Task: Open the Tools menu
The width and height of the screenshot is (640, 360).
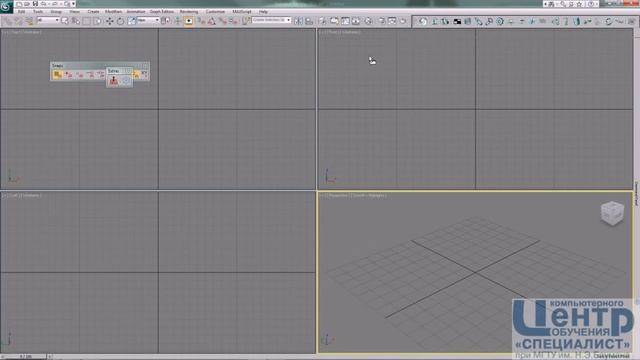Action: 38,11
